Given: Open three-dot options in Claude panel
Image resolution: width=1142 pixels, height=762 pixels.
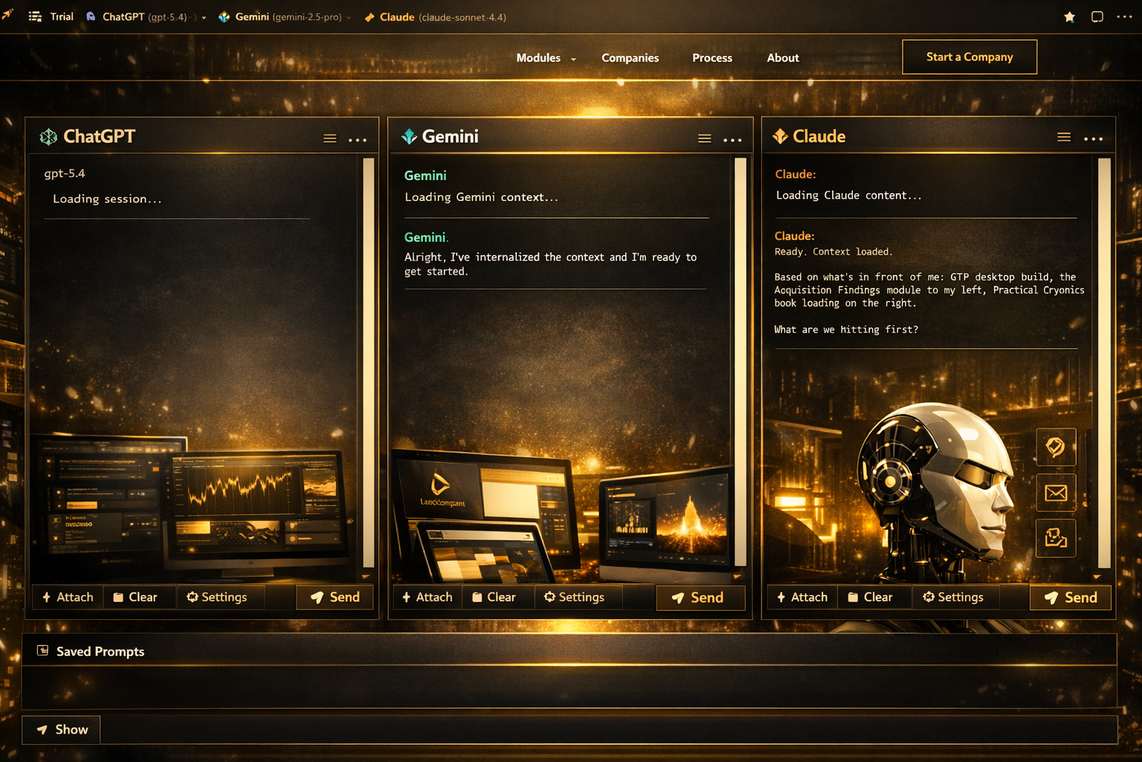Looking at the screenshot, I should click(x=1093, y=138).
